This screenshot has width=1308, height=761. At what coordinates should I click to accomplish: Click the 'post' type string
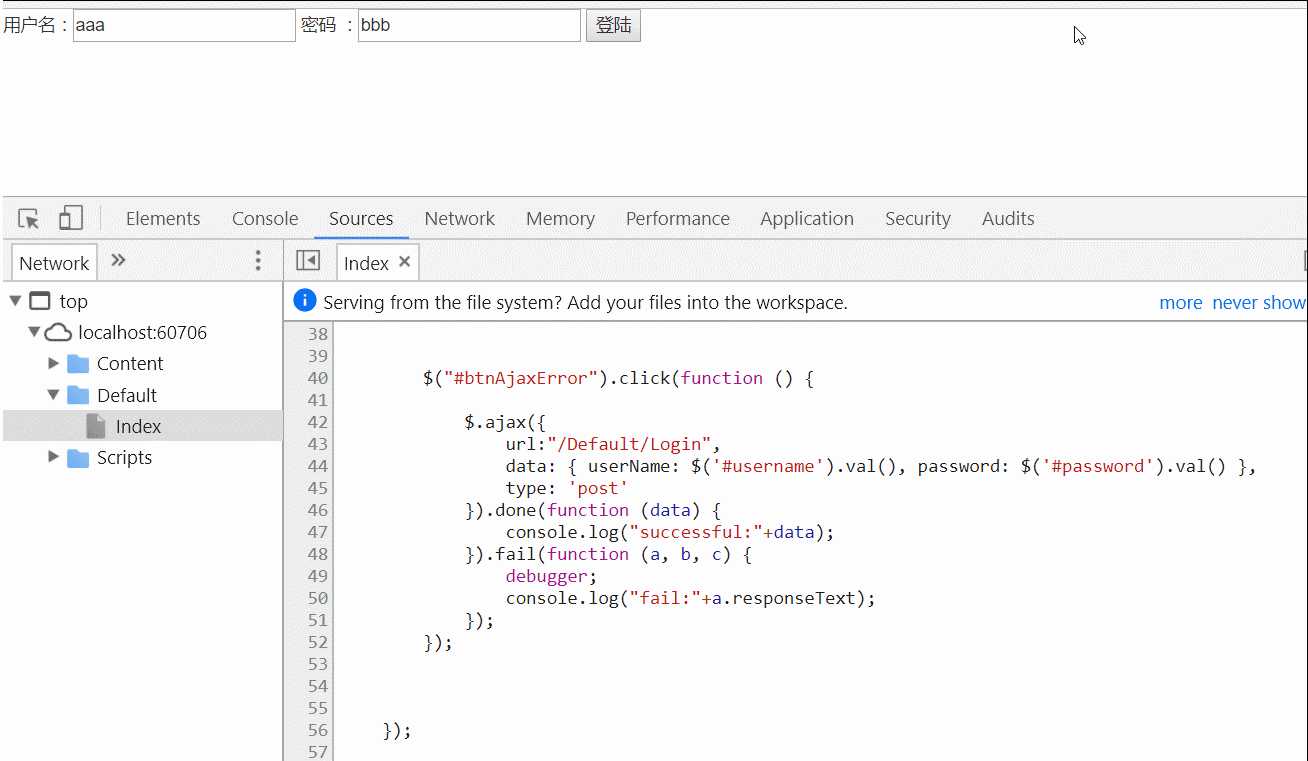tap(598, 488)
